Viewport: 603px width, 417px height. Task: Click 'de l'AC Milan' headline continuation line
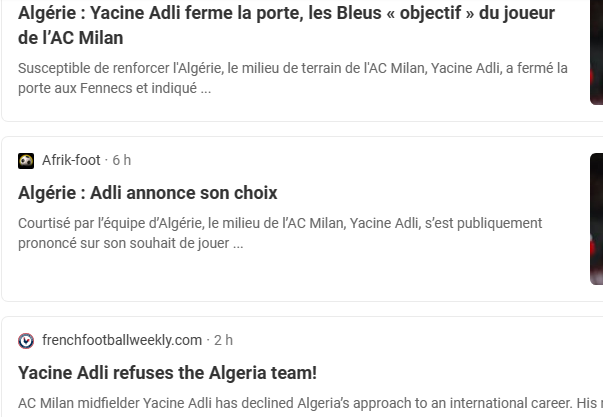(x=85, y=38)
